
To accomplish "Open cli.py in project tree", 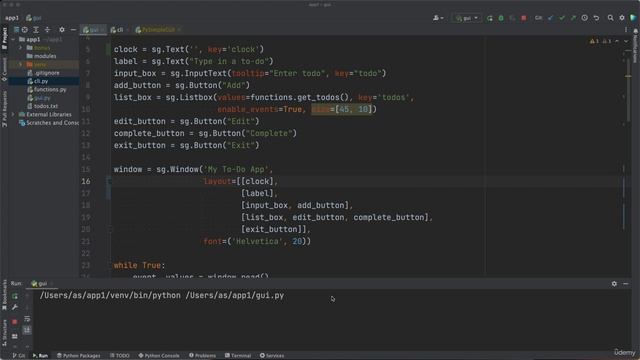I will pyautogui.click(x=38, y=81).
